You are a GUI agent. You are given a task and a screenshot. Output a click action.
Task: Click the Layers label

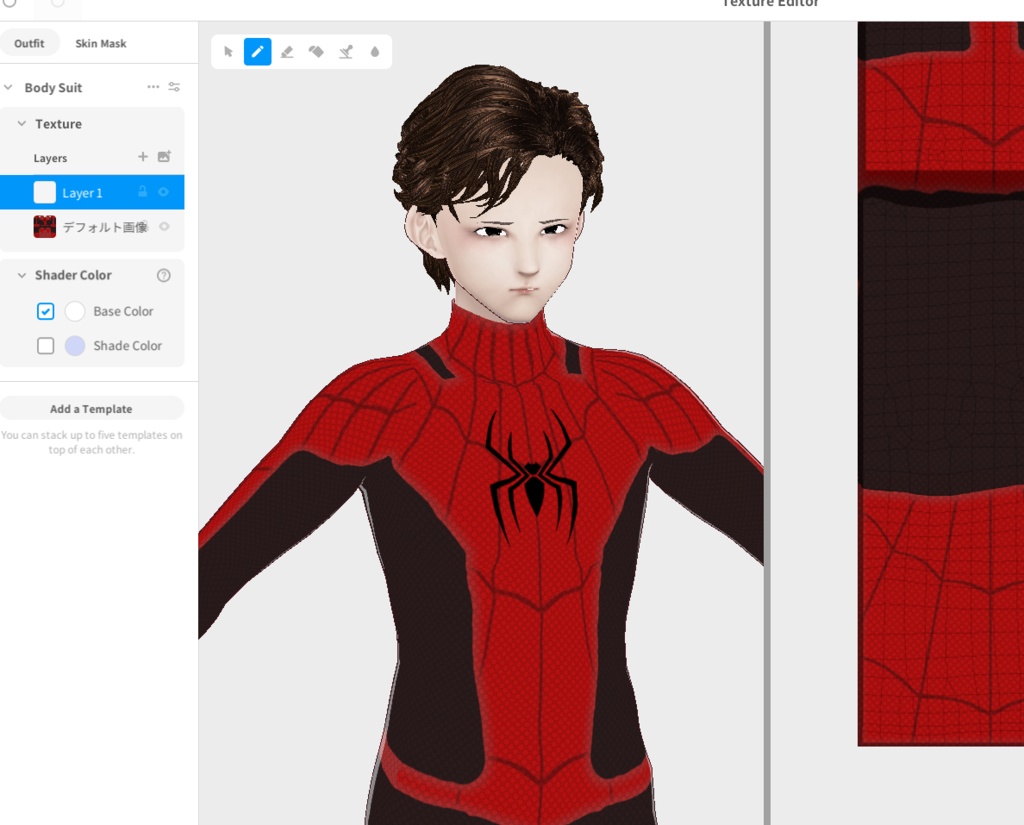(50, 158)
